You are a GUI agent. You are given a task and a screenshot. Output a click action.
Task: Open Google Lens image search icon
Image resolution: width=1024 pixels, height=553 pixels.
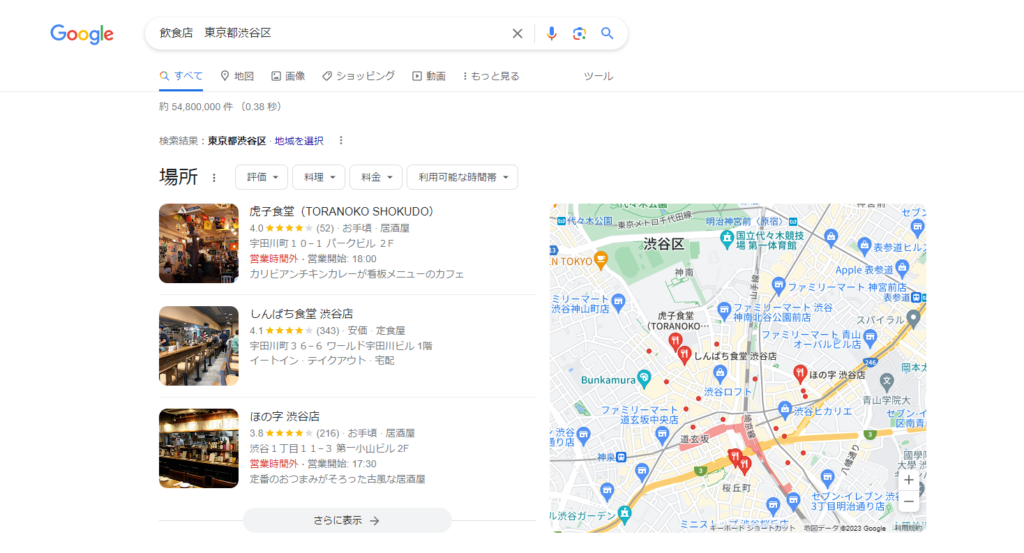tap(579, 33)
